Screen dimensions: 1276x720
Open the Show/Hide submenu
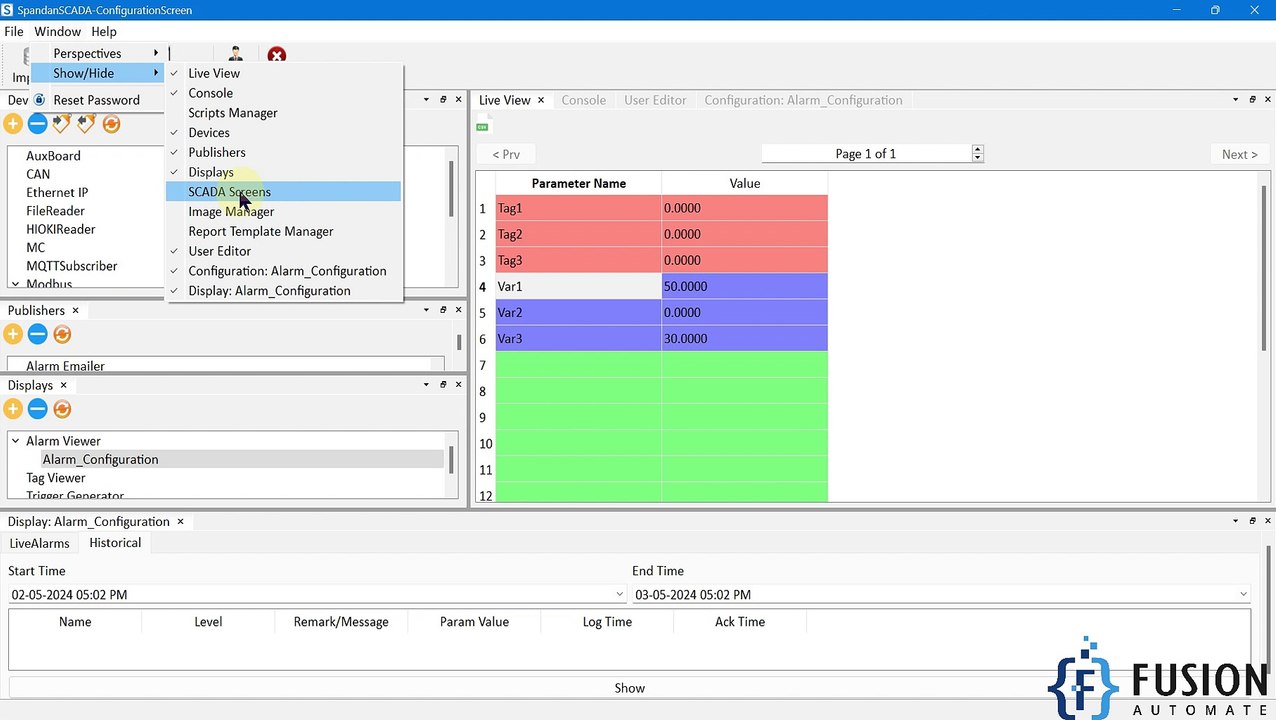98,73
